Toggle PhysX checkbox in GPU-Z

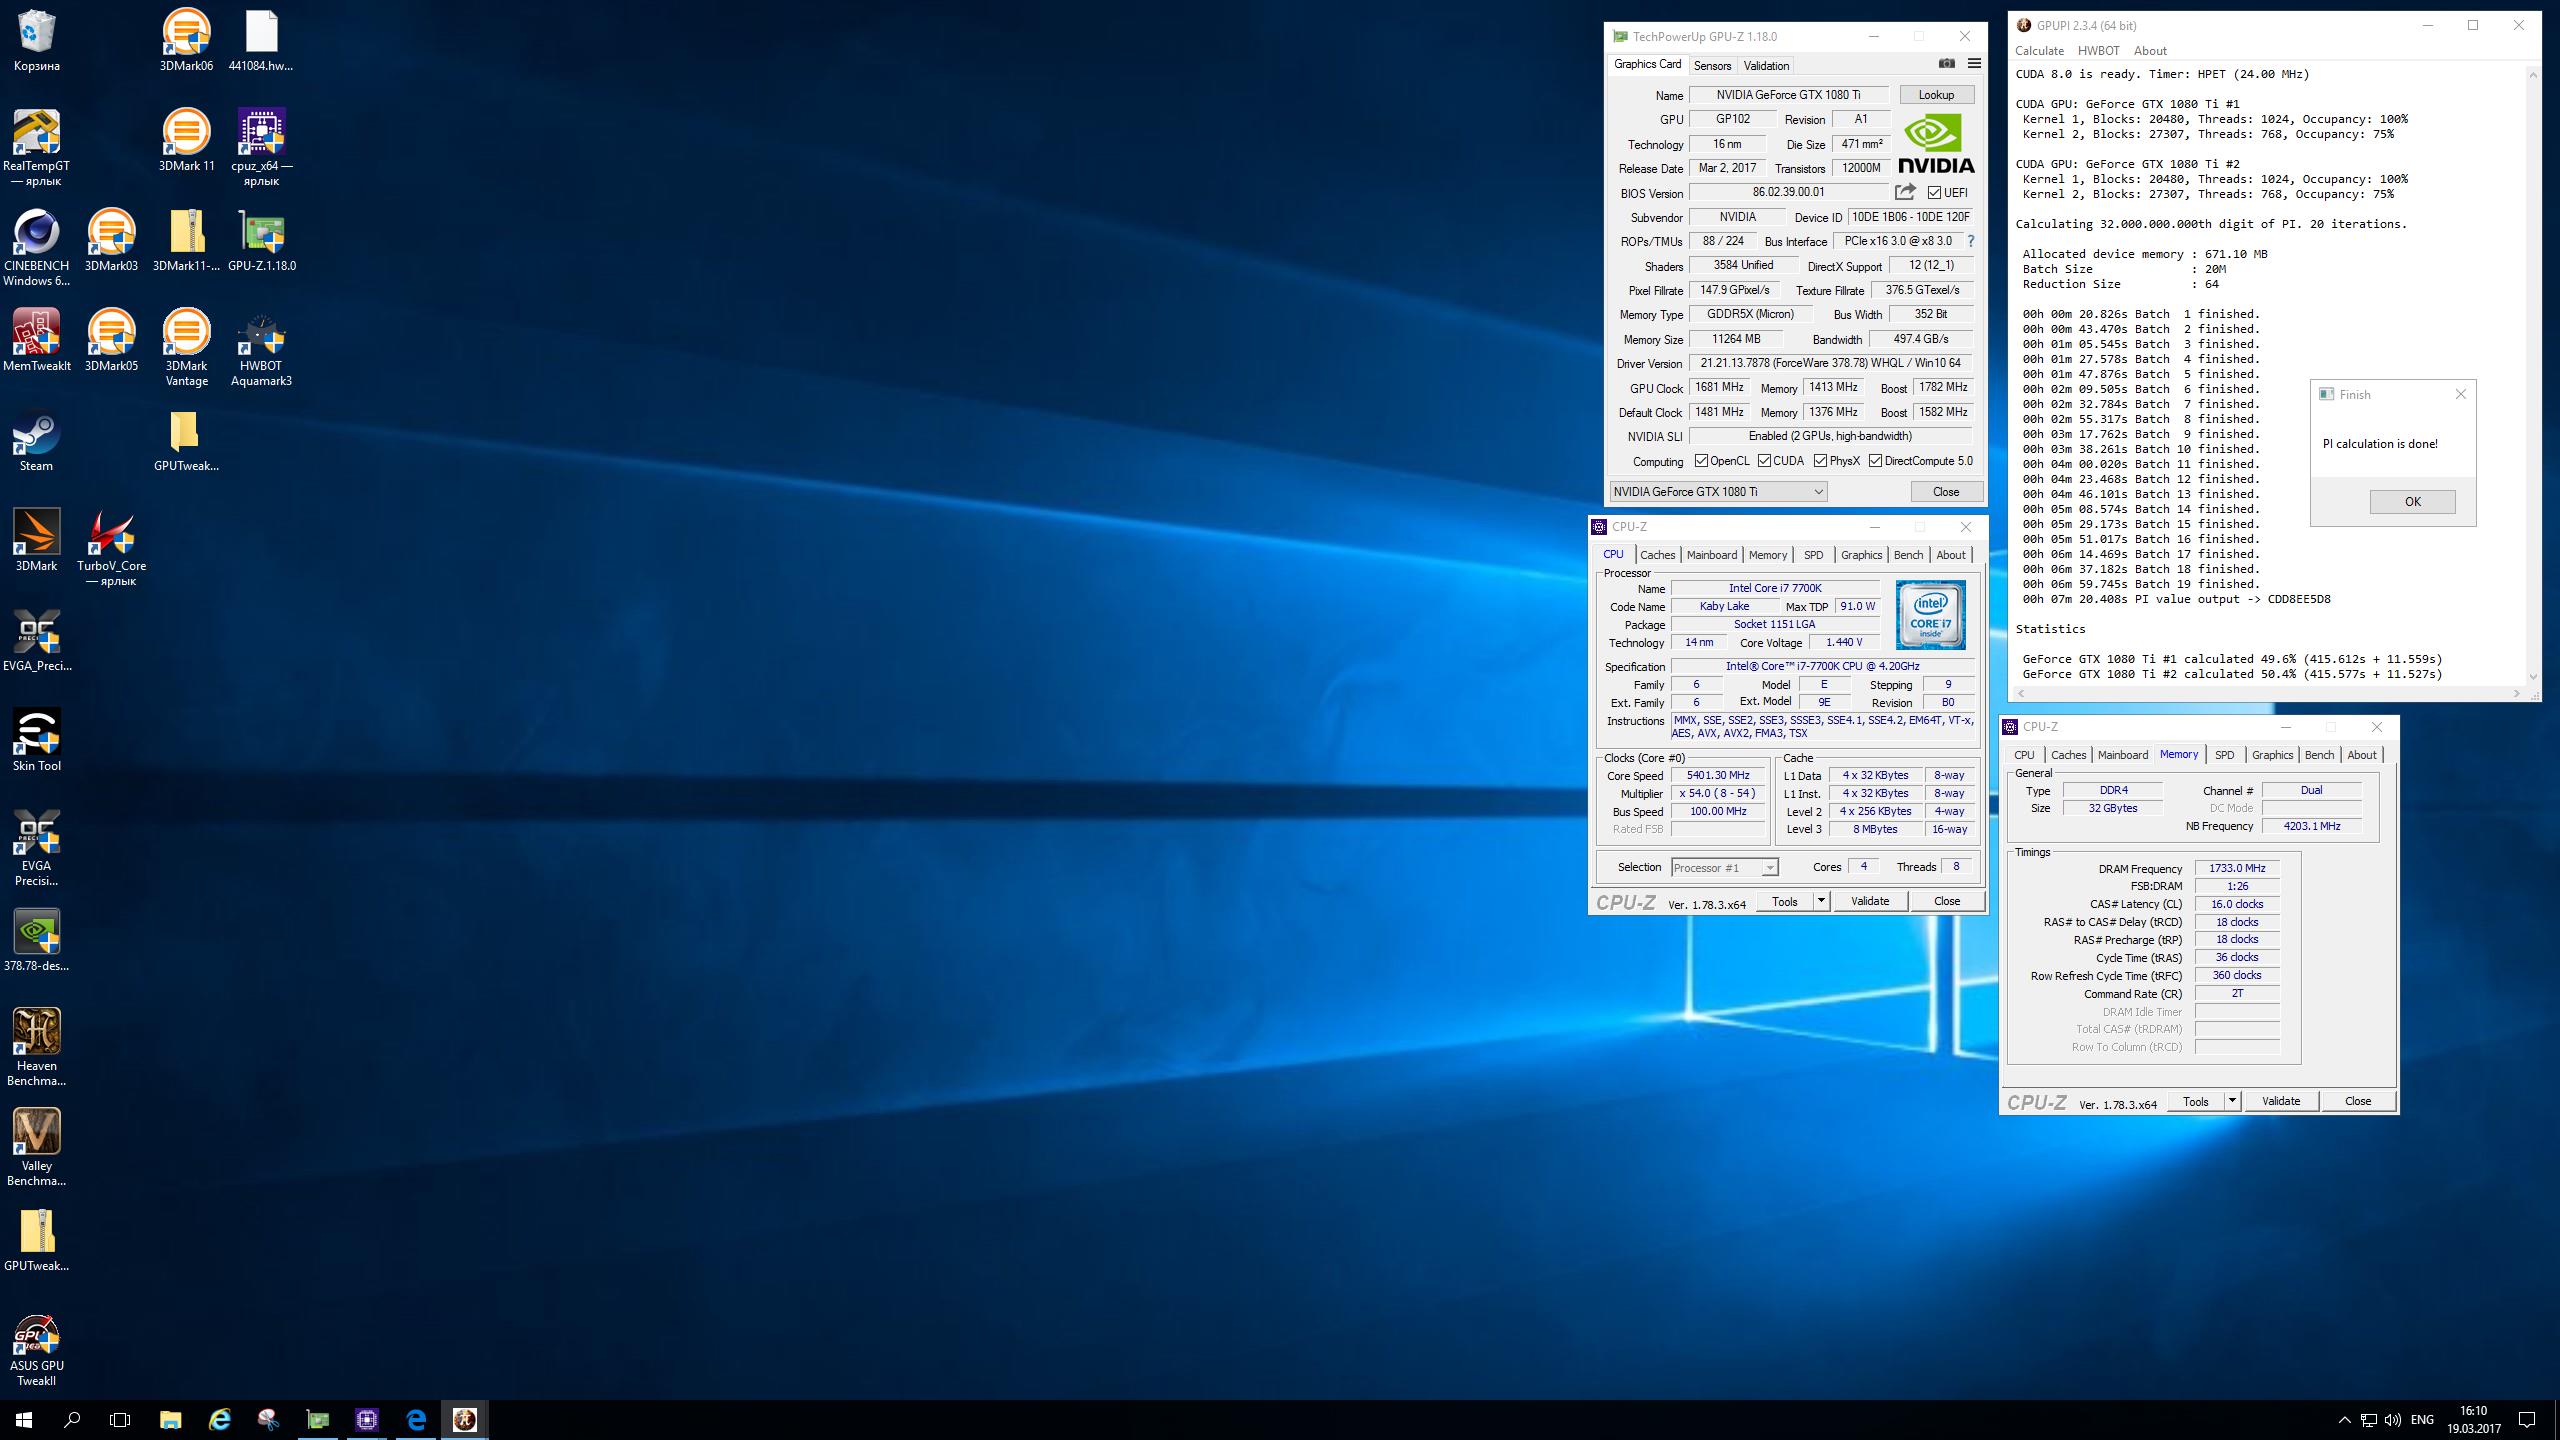[1821, 461]
